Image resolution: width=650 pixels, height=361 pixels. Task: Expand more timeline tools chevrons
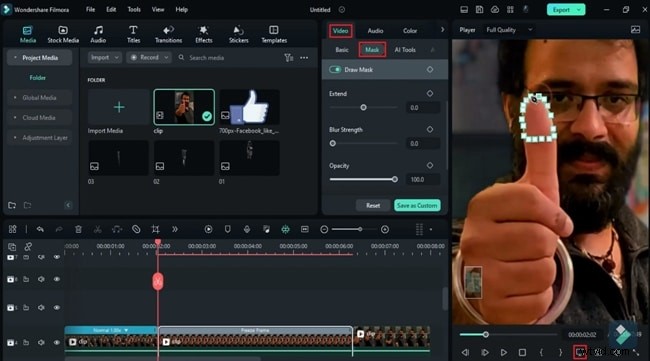pyautogui.click(x=175, y=229)
